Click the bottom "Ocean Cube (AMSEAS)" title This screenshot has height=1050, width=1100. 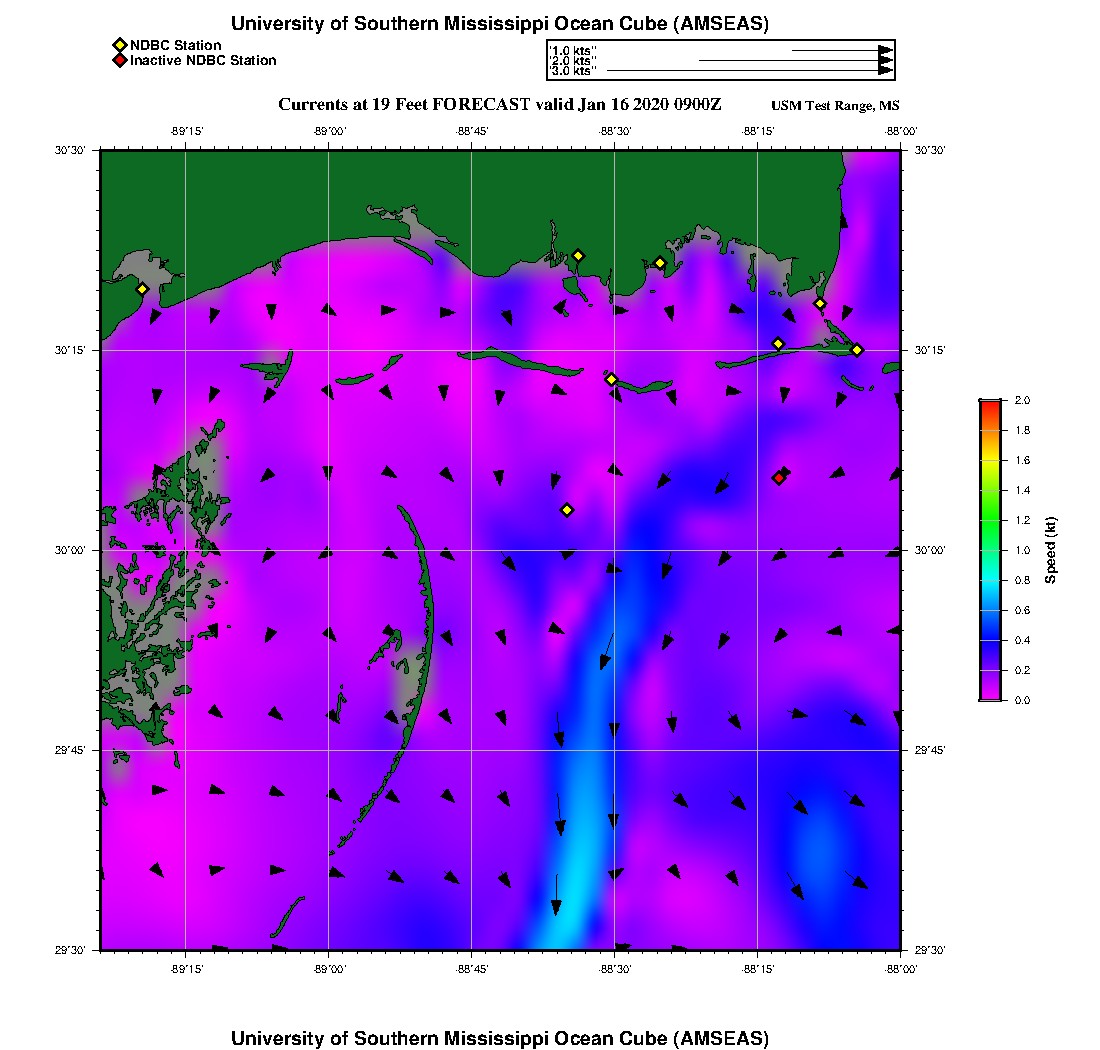(500, 1037)
